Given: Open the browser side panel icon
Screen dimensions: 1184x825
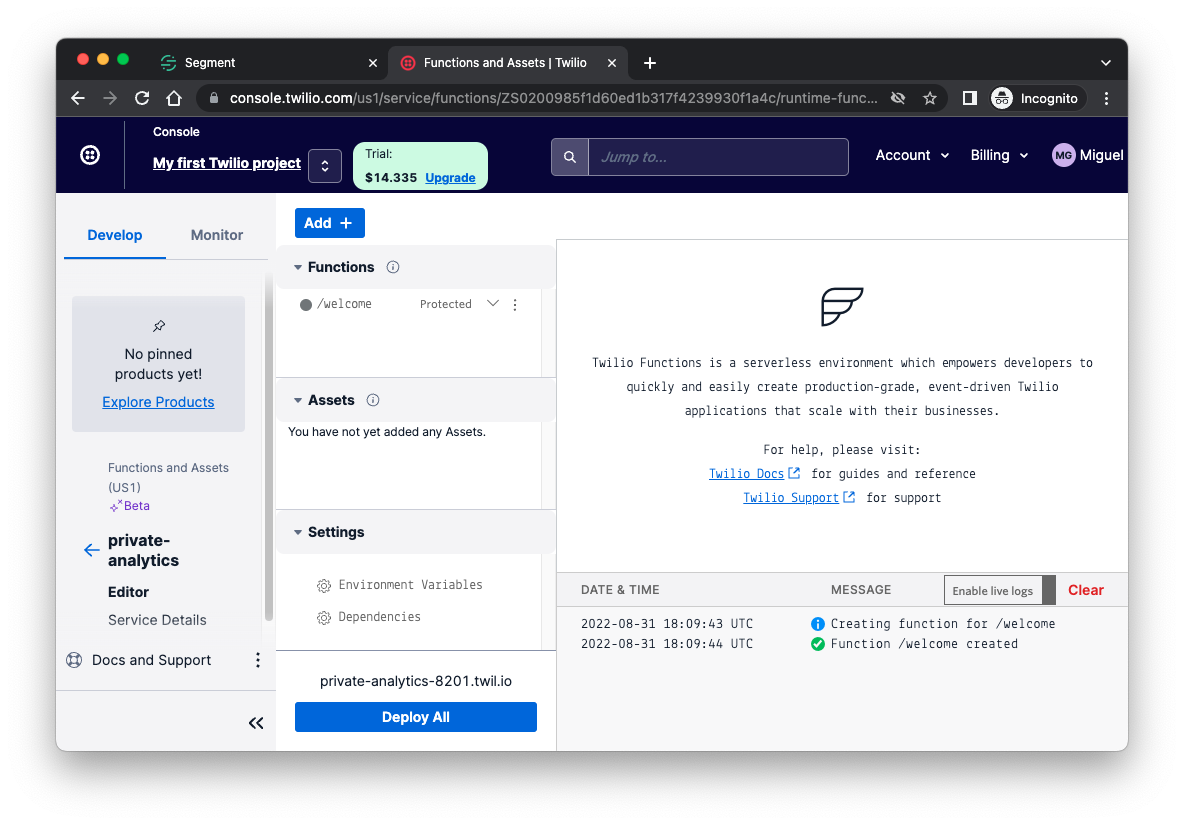Looking at the screenshot, I should click(970, 98).
